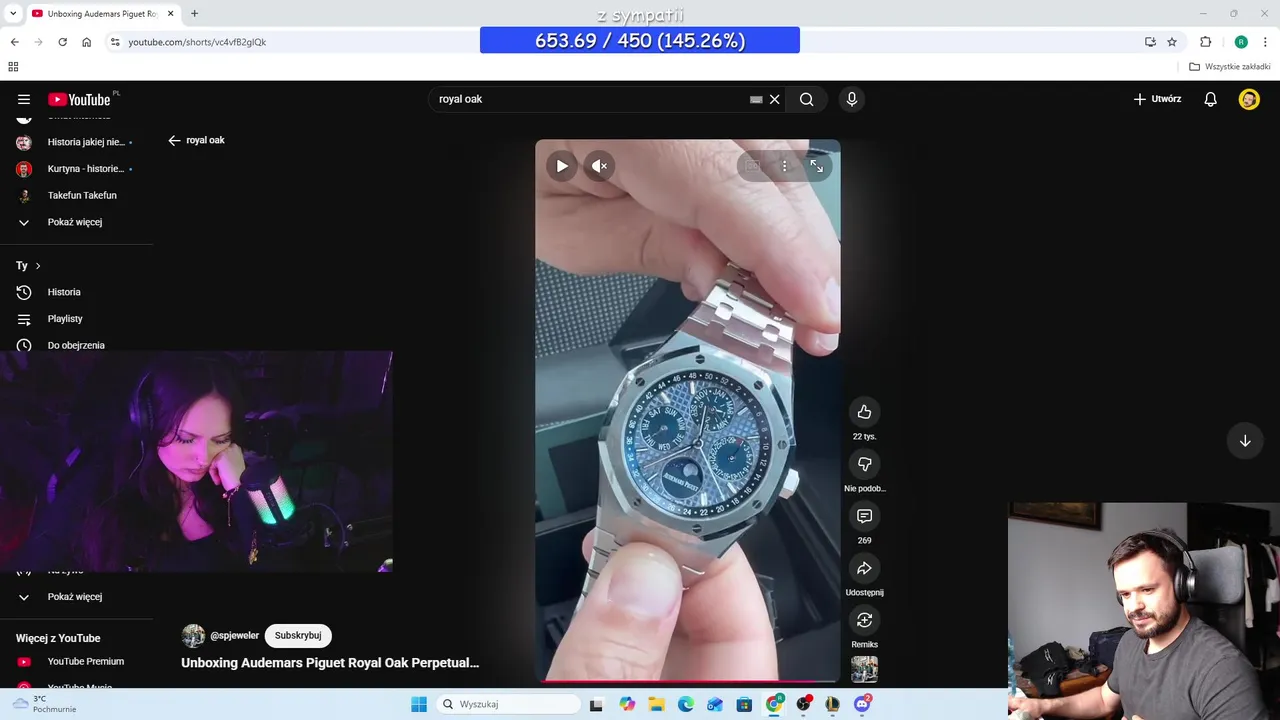
Task: Expand the Ty section chevron
Action: coord(38,266)
